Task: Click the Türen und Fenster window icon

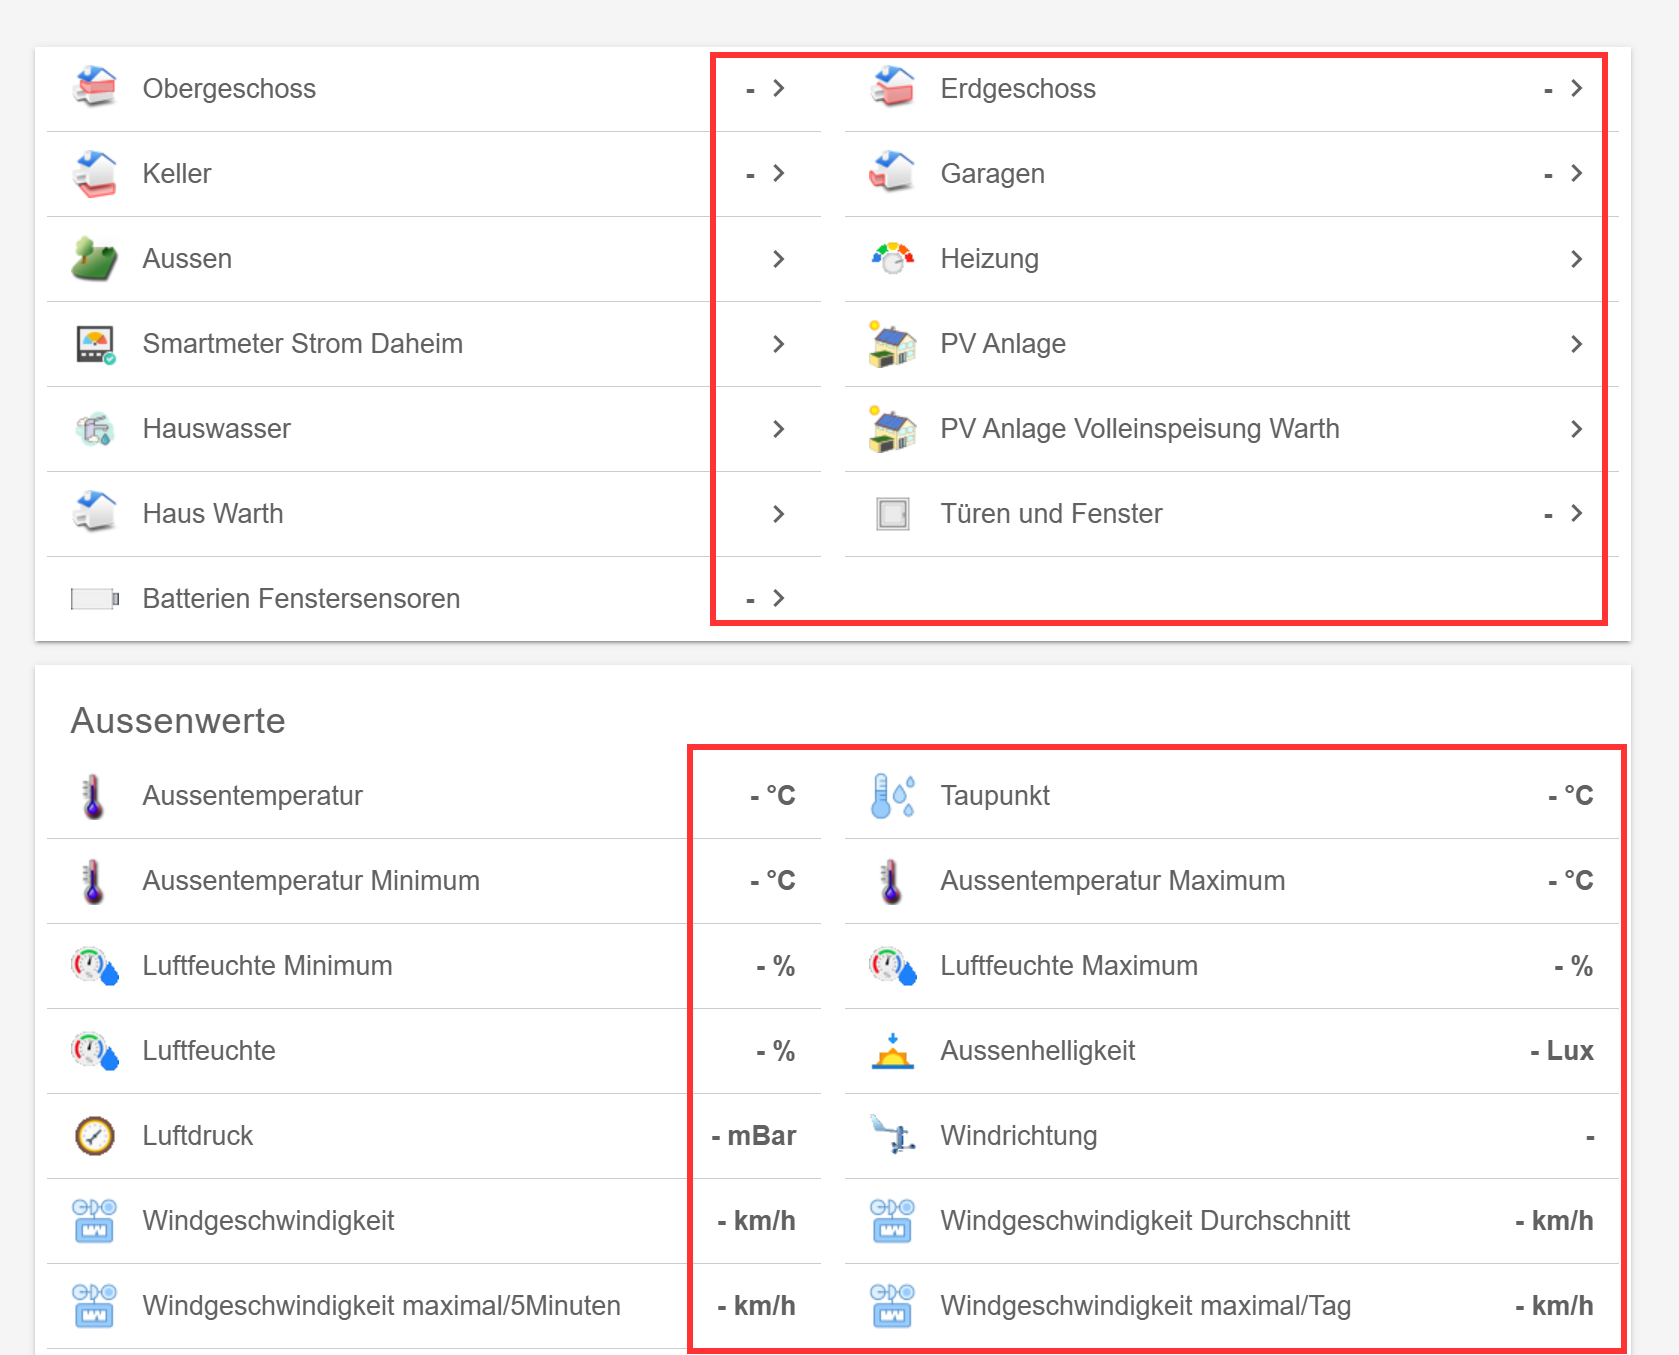Action: click(892, 514)
